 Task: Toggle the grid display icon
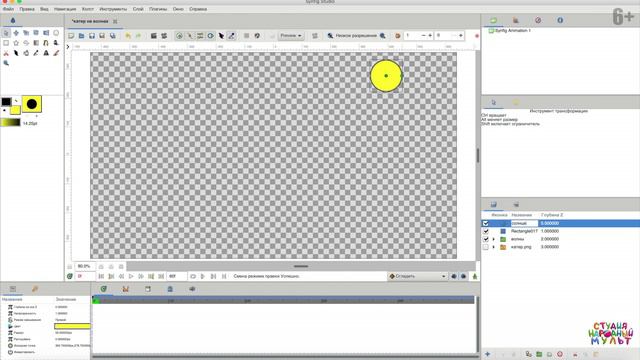[246, 36]
